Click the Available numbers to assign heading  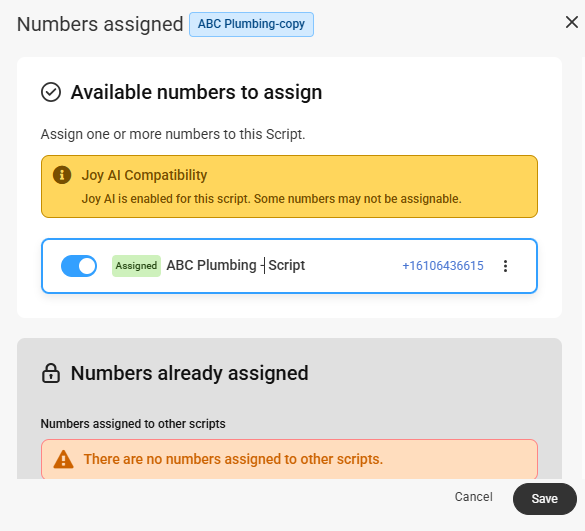click(196, 92)
